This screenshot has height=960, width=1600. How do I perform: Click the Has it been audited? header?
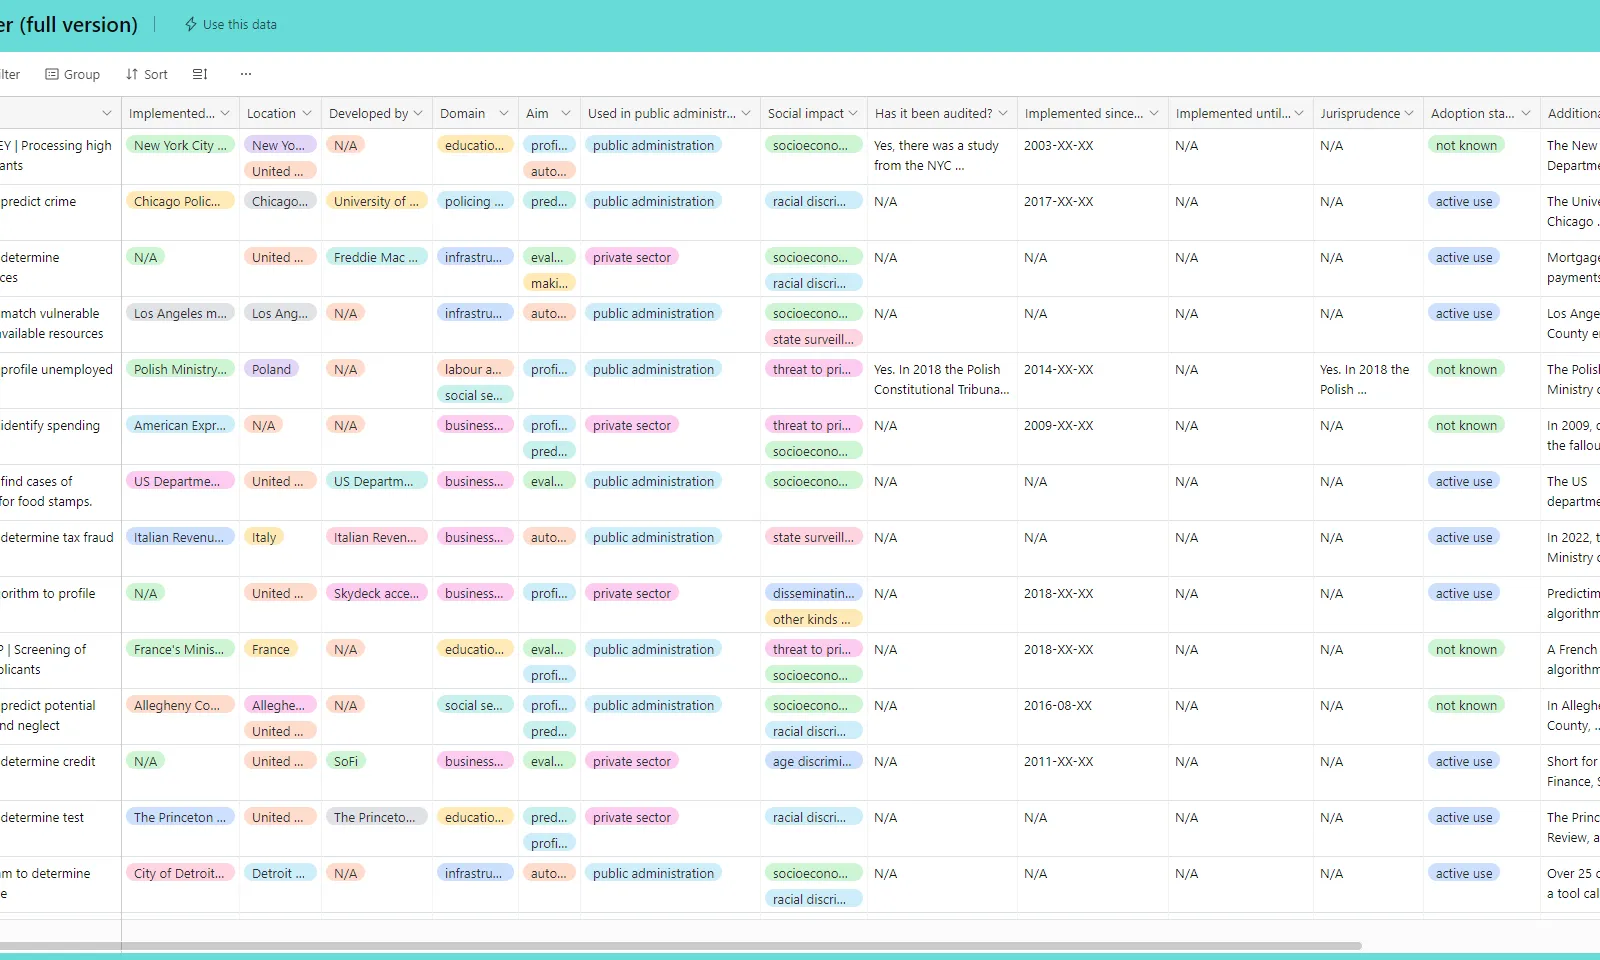tap(933, 114)
